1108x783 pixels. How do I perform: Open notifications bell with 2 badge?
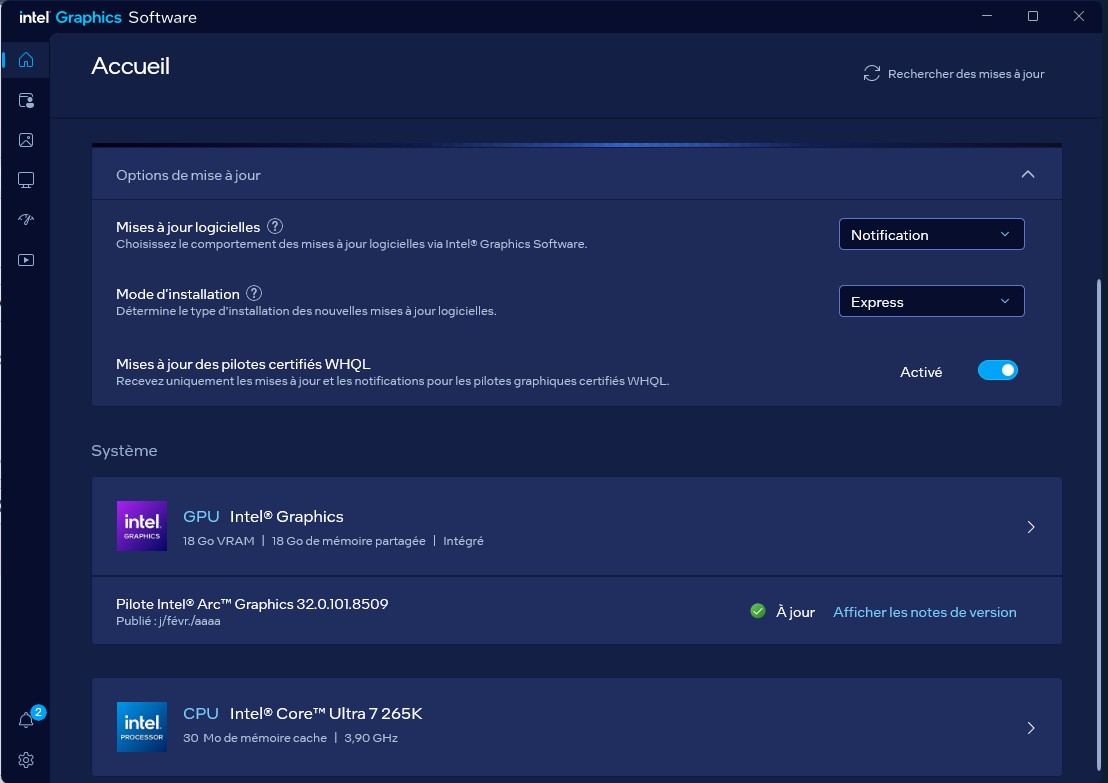[27, 720]
